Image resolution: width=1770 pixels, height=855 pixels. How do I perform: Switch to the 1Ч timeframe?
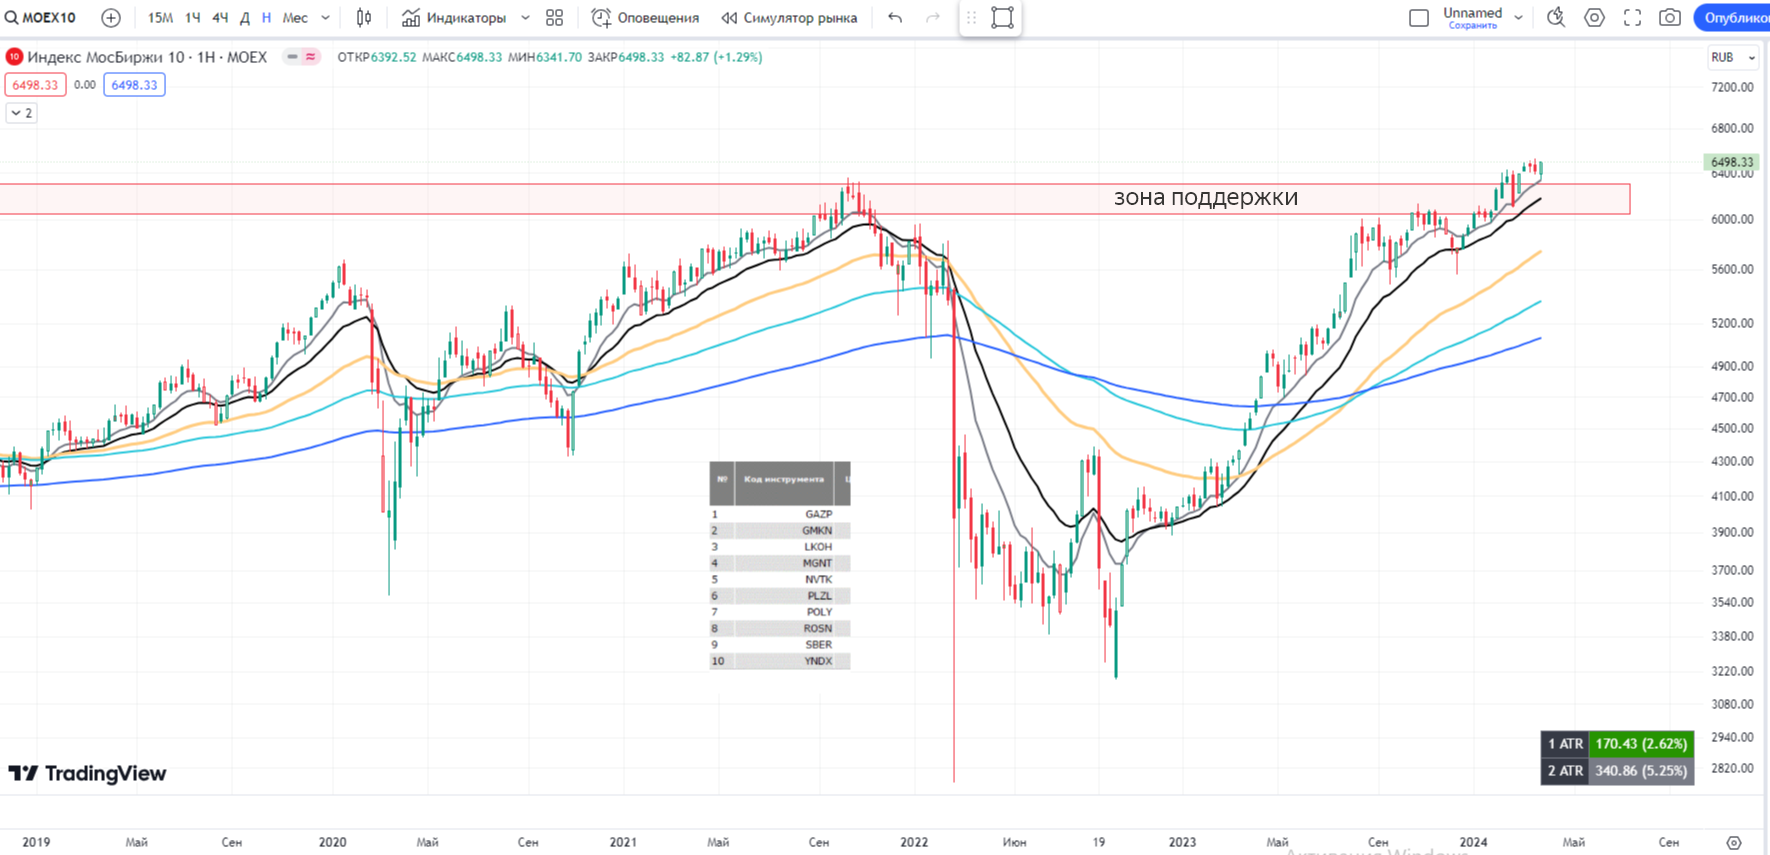192,18
